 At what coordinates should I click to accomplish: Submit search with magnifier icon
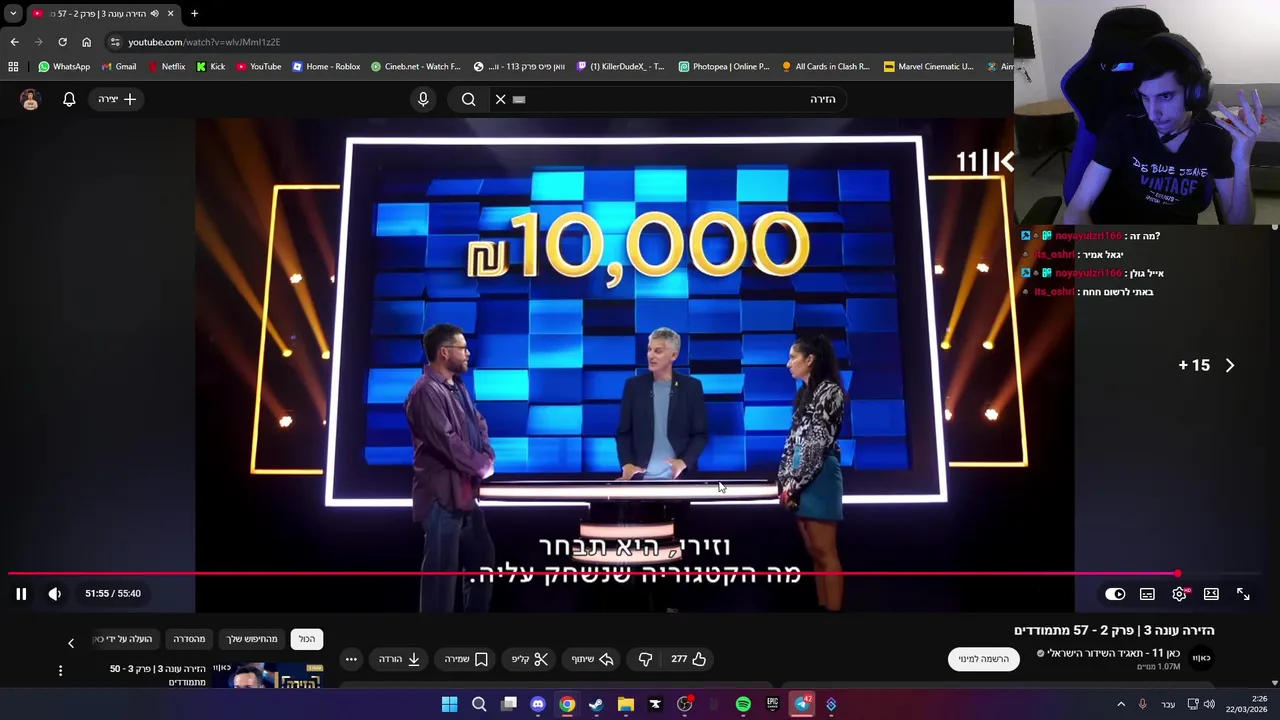click(469, 99)
